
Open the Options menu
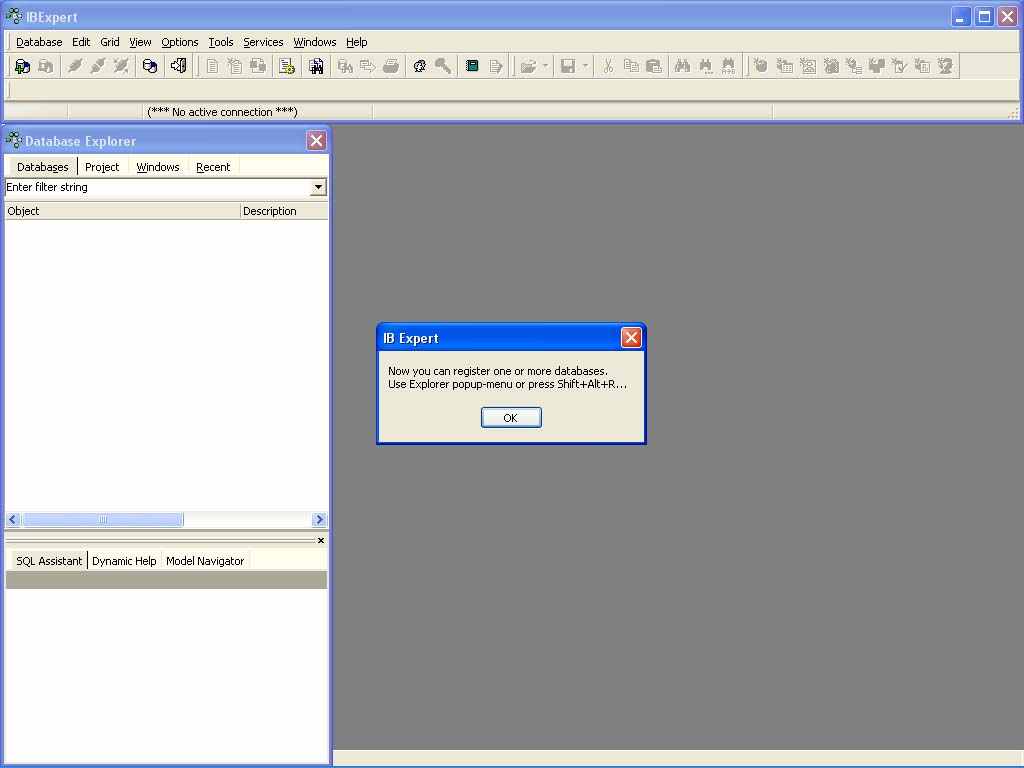pyautogui.click(x=180, y=42)
